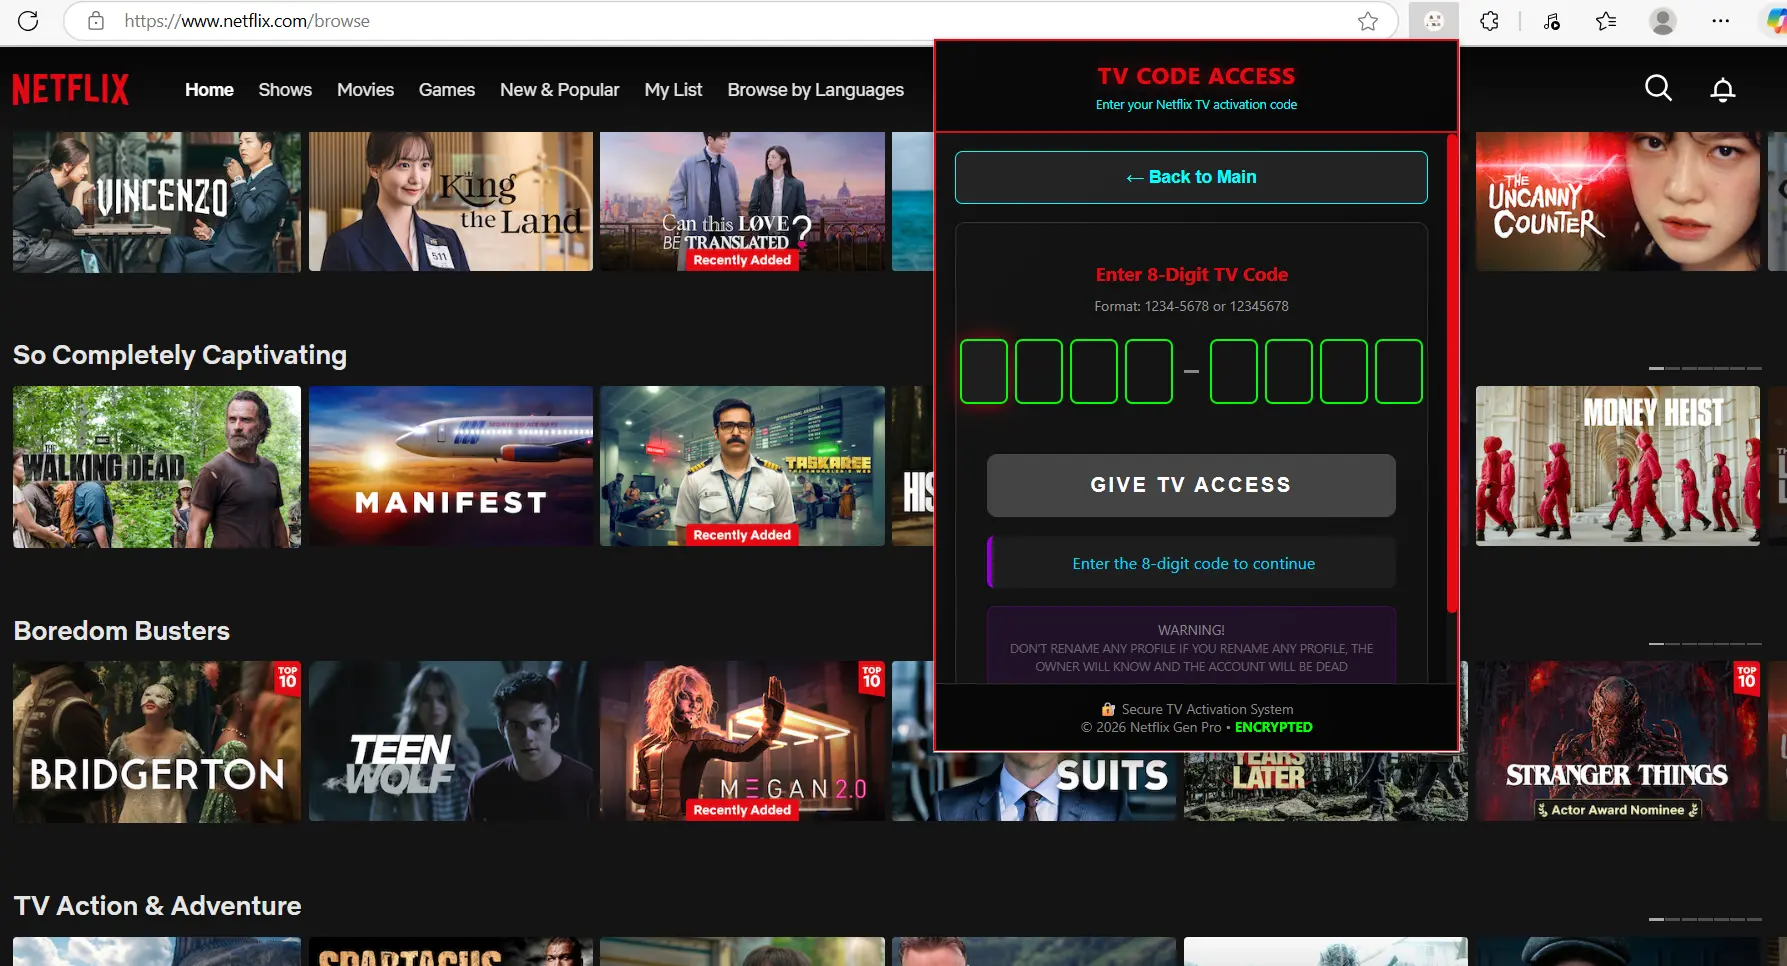Image resolution: width=1787 pixels, height=966 pixels.
Task: Reload the page with the refresh icon
Action: (28, 20)
